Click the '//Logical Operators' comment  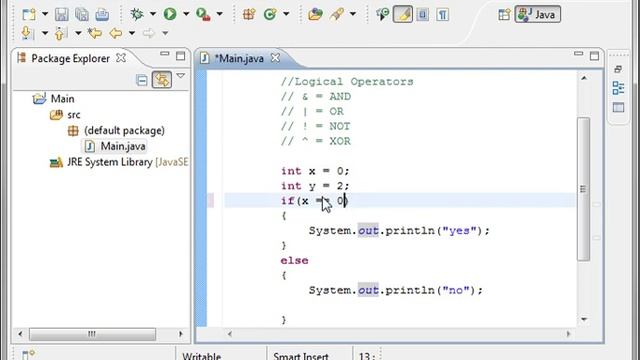click(x=347, y=82)
